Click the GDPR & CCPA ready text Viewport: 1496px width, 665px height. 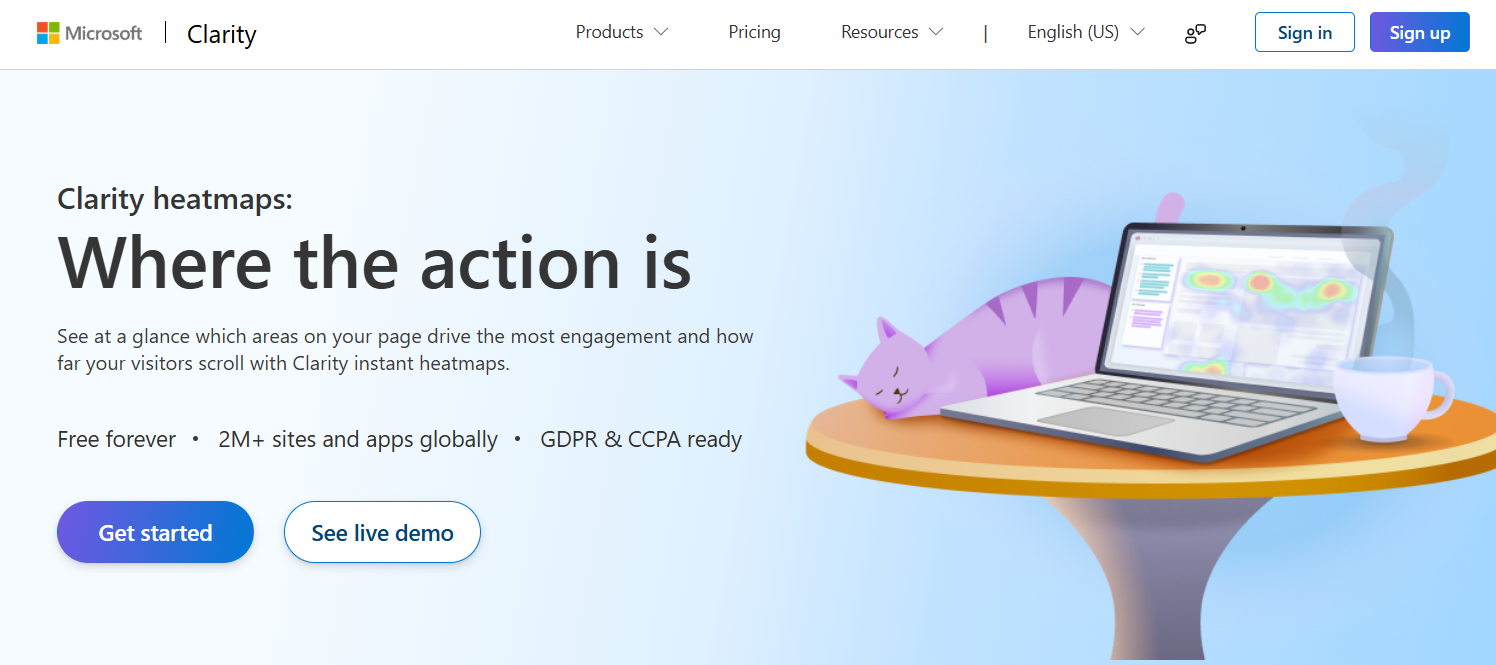point(641,439)
